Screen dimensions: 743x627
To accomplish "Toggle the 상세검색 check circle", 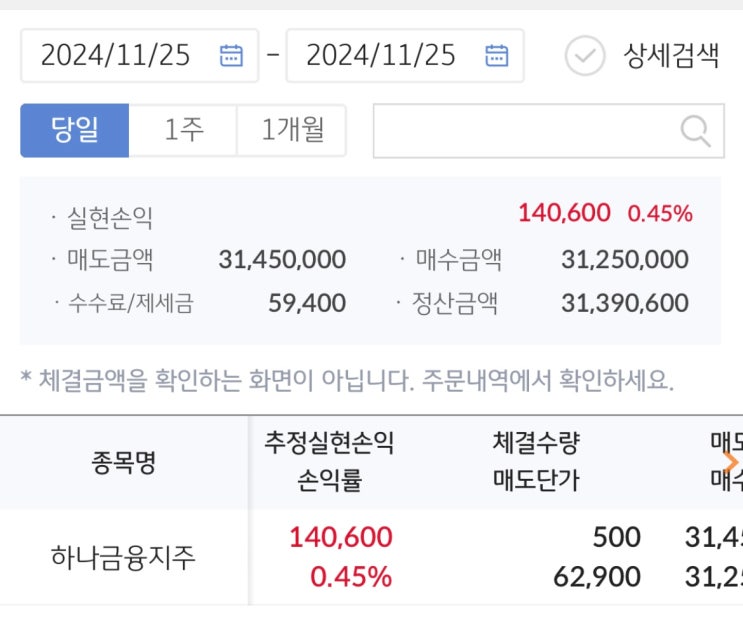I will point(585,56).
